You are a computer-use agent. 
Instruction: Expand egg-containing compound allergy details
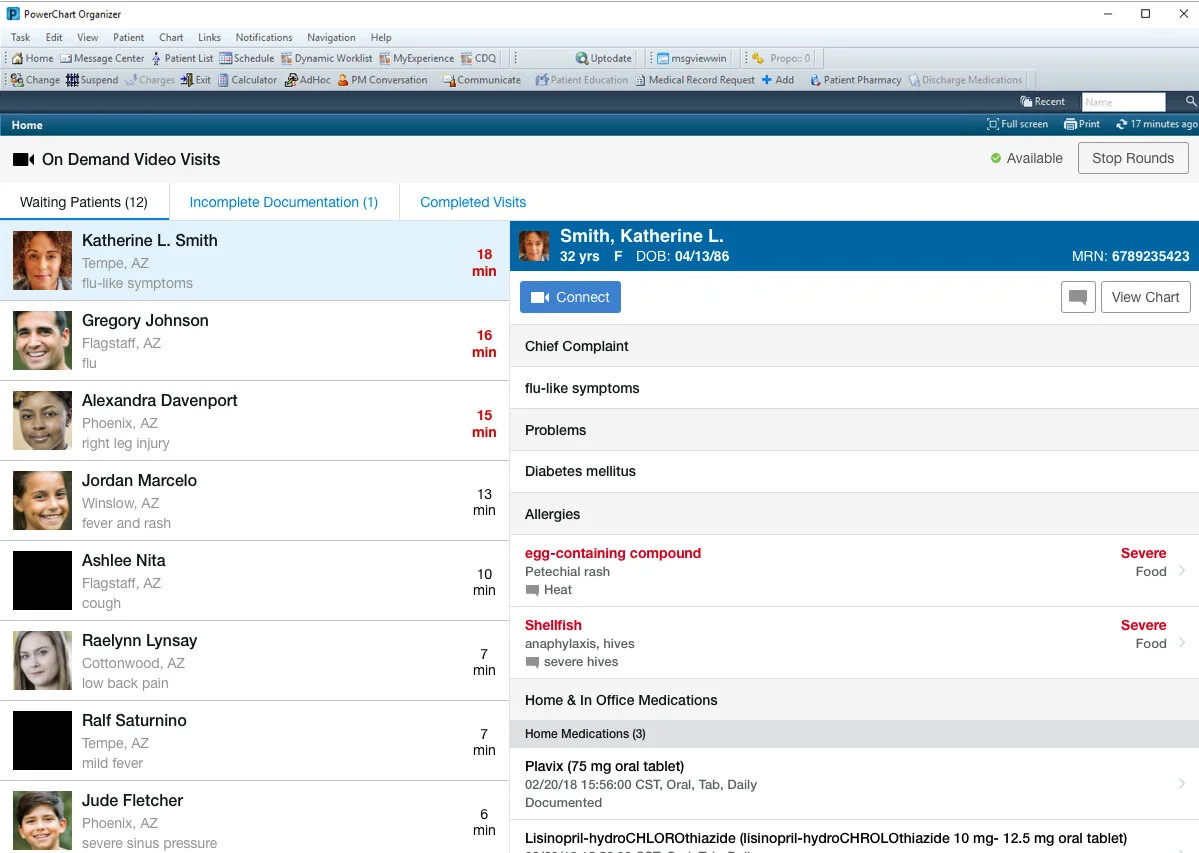[x=854, y=571]
